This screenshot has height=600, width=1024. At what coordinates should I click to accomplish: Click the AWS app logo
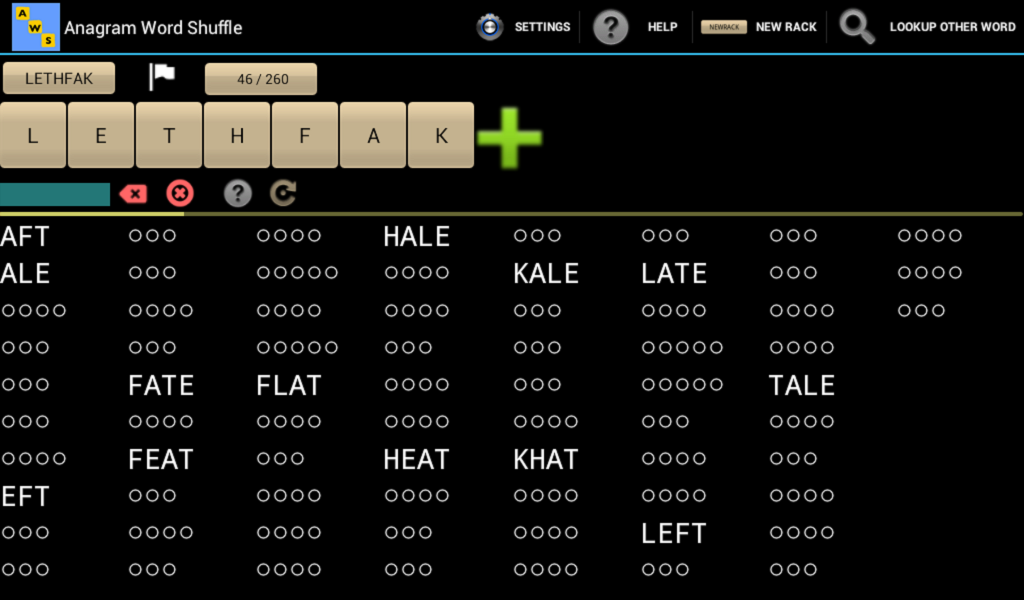(x=34, y=26)
